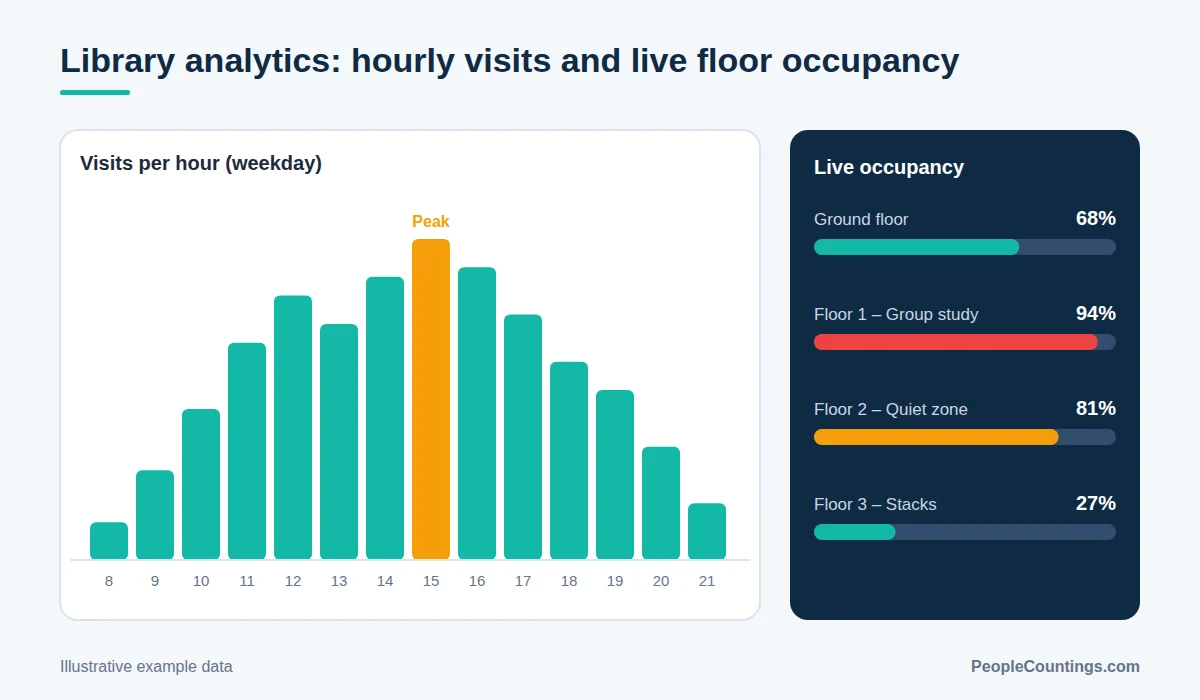
Task: Open the PeopleCountings.com link
Action: (x=1055, y=667)
